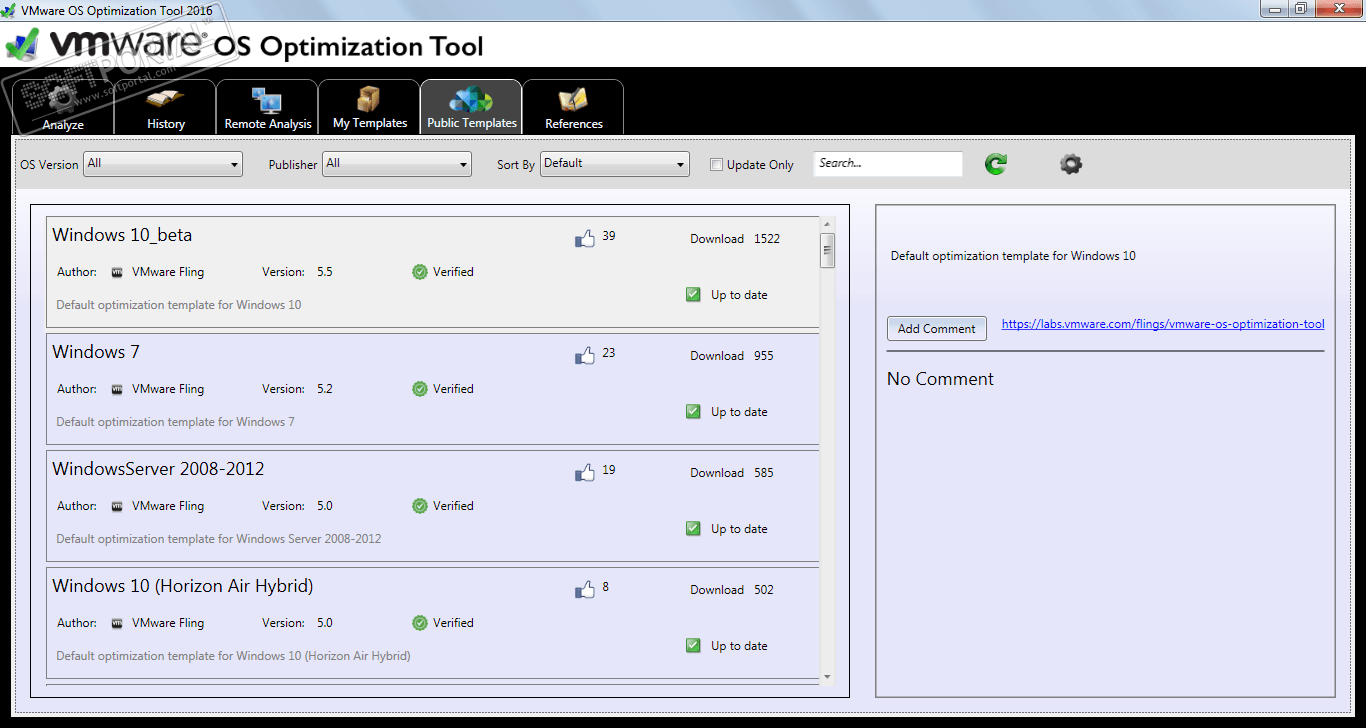
Task: Select the WindowsServer 2008-2012 template title
Action: 158,469
